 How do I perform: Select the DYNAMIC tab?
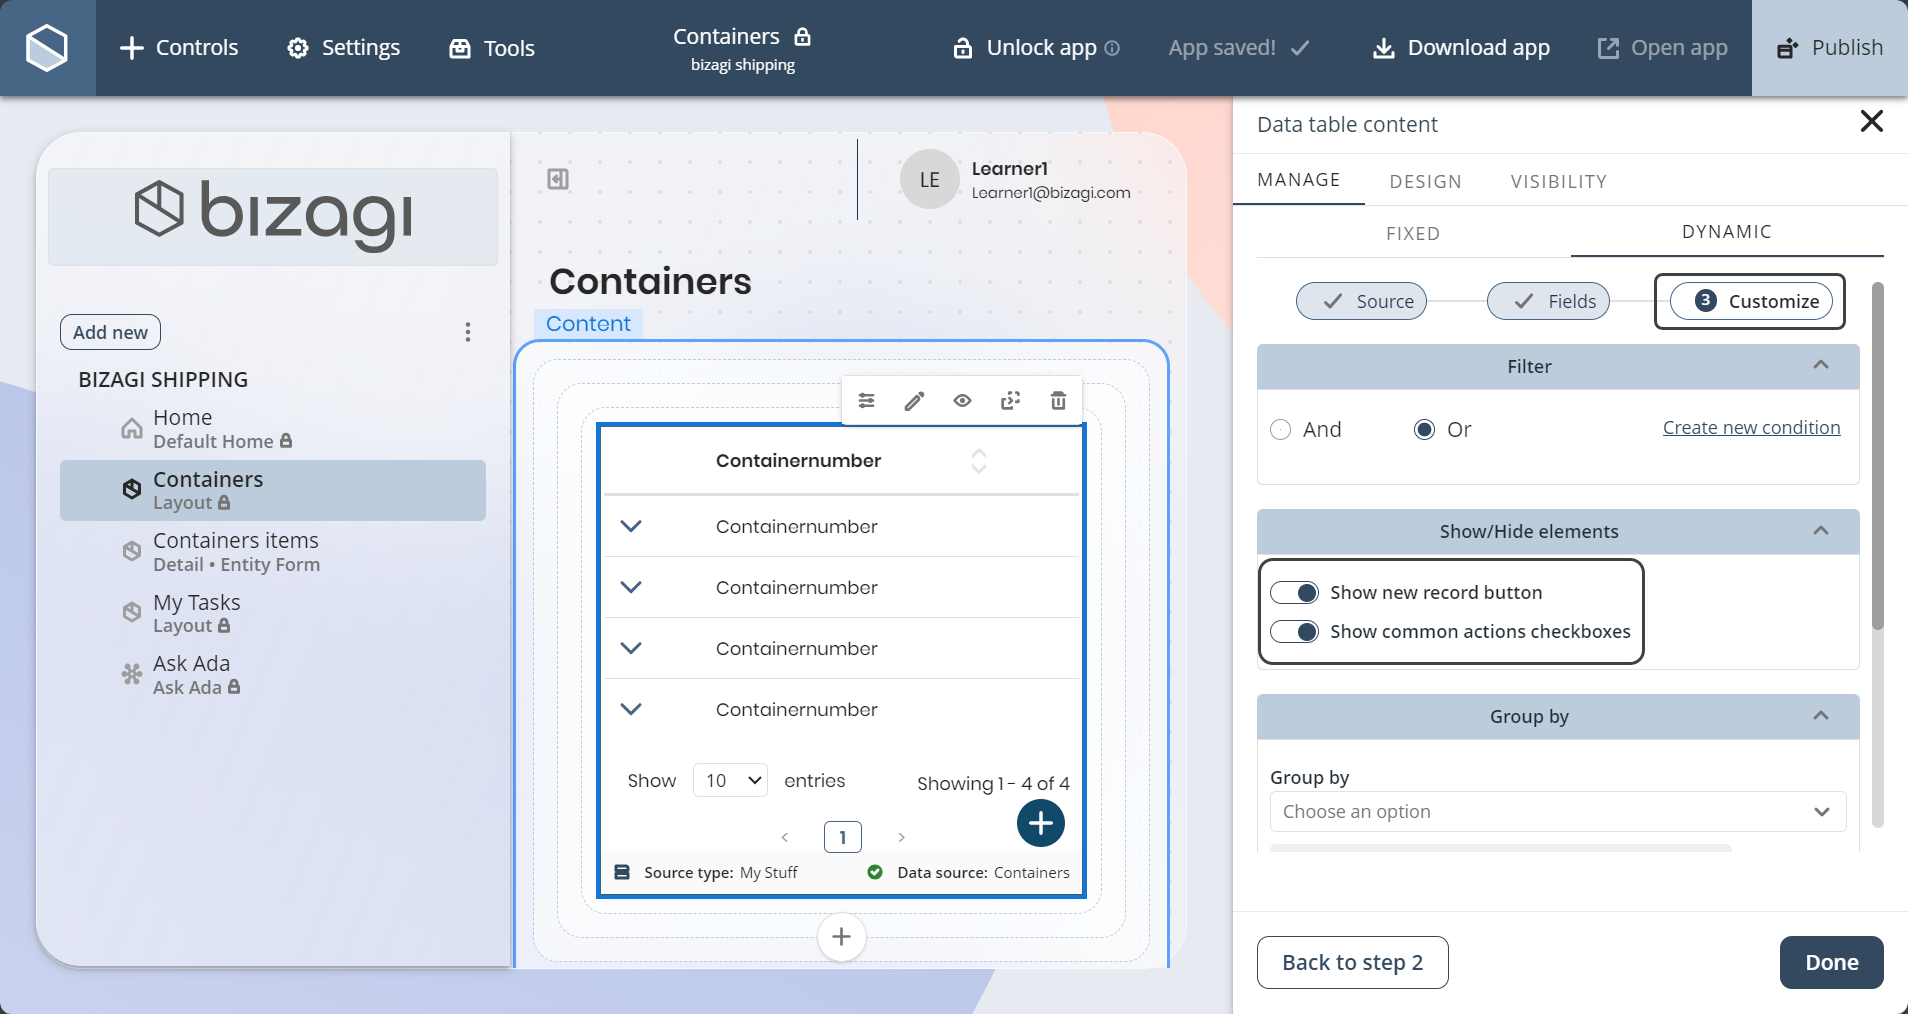tap(1727, 232)
